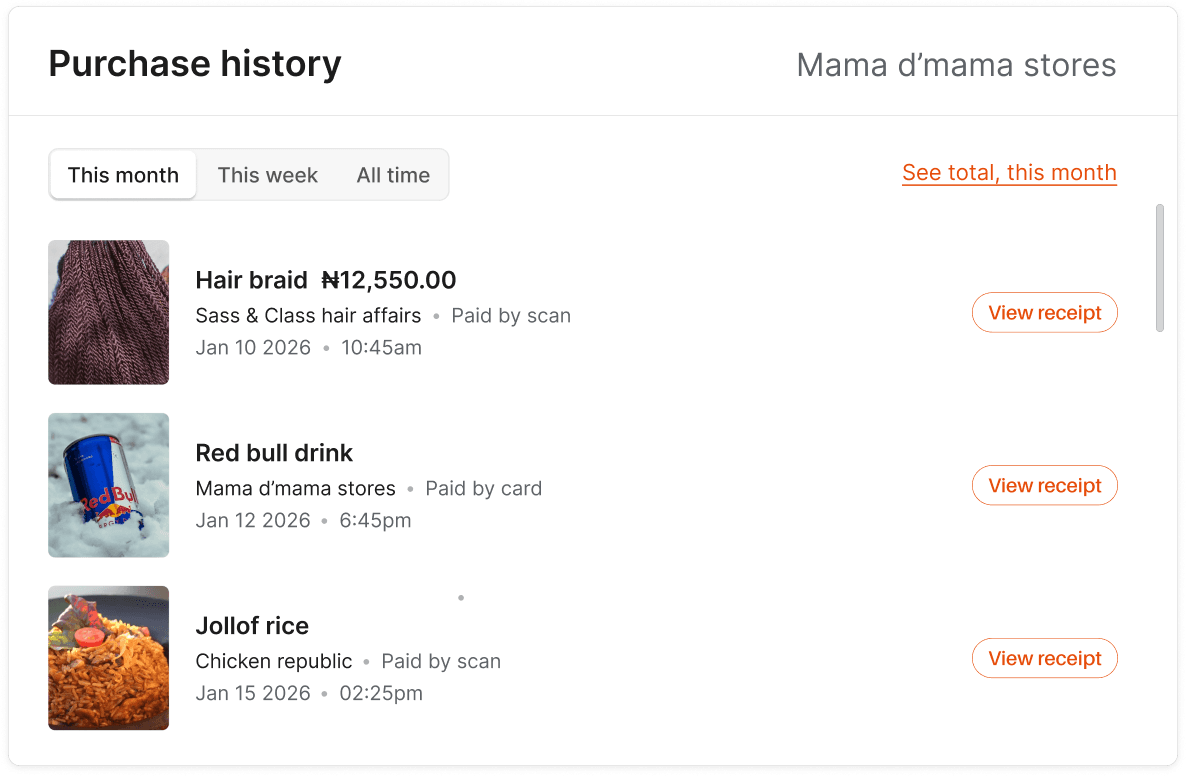Viewport: 1186px width, 776px height.
Task: View receipt for the Red bull drink
Action: pyautogui.click(x=1044, y=485)
